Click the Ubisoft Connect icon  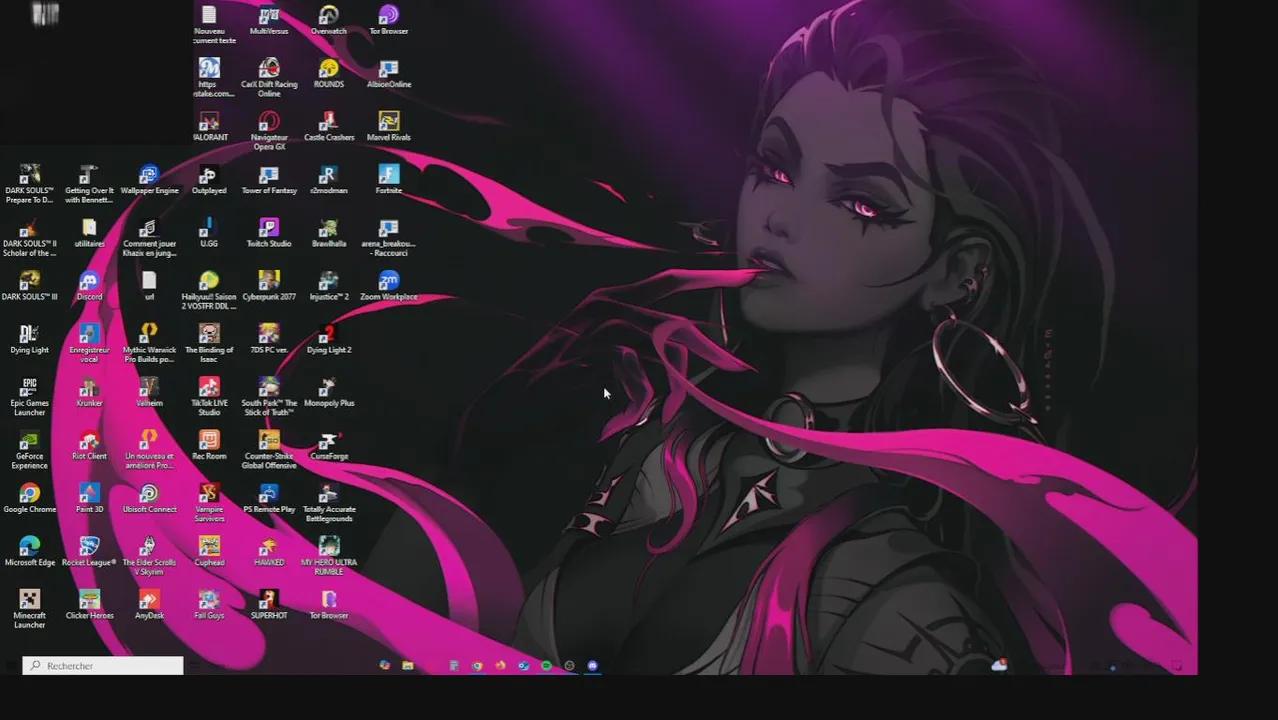pos(149,498)
